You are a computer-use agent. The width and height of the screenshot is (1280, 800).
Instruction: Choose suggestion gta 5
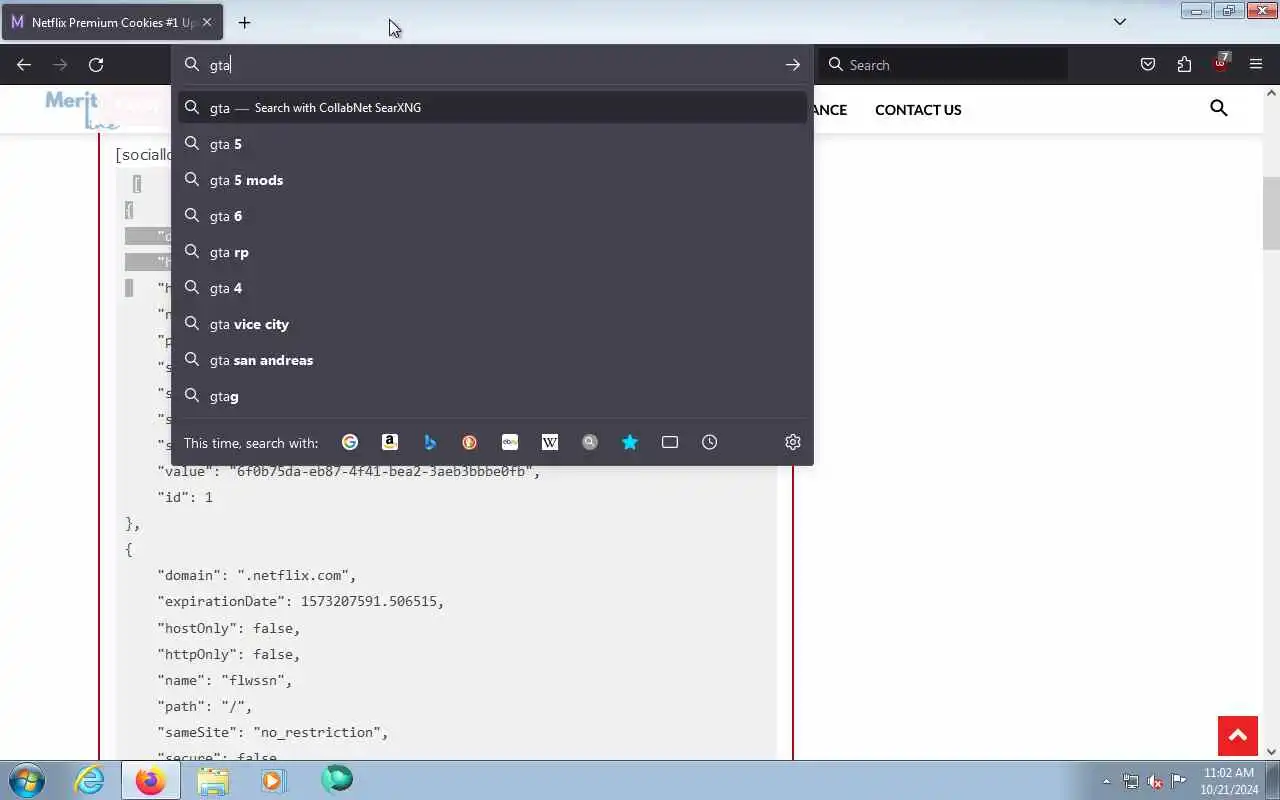click(x=493, y=144)
